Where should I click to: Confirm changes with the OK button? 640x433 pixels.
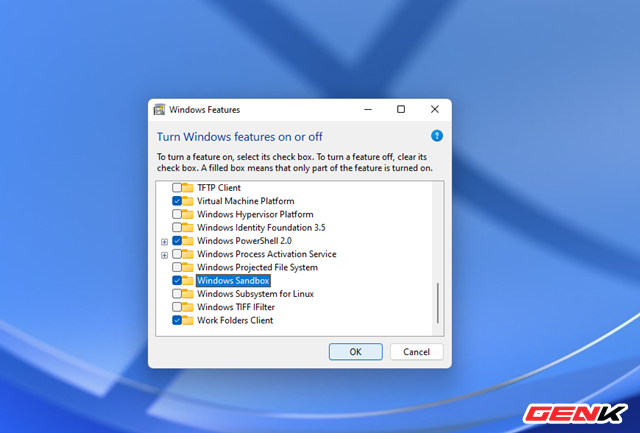click(356, 352)
